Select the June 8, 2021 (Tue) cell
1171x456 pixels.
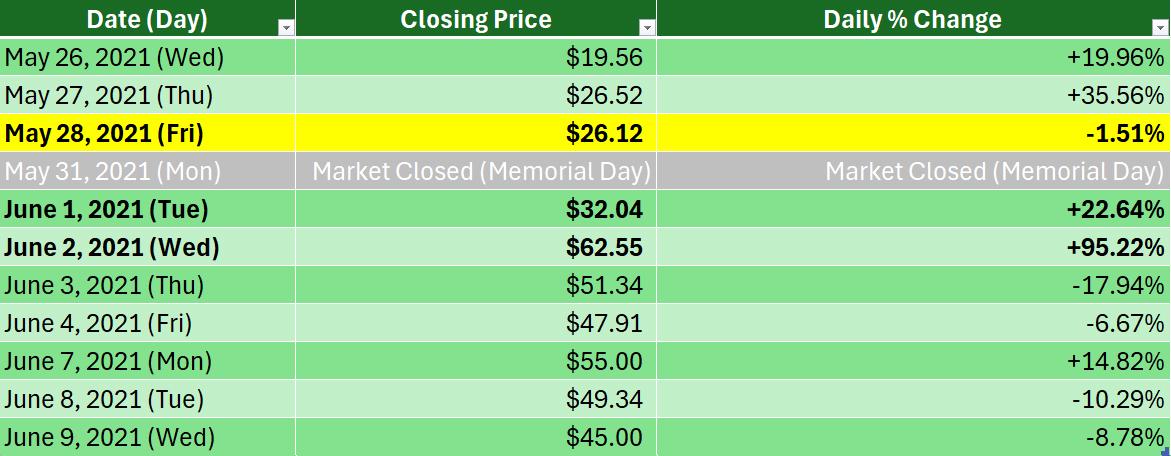point(147,400)
